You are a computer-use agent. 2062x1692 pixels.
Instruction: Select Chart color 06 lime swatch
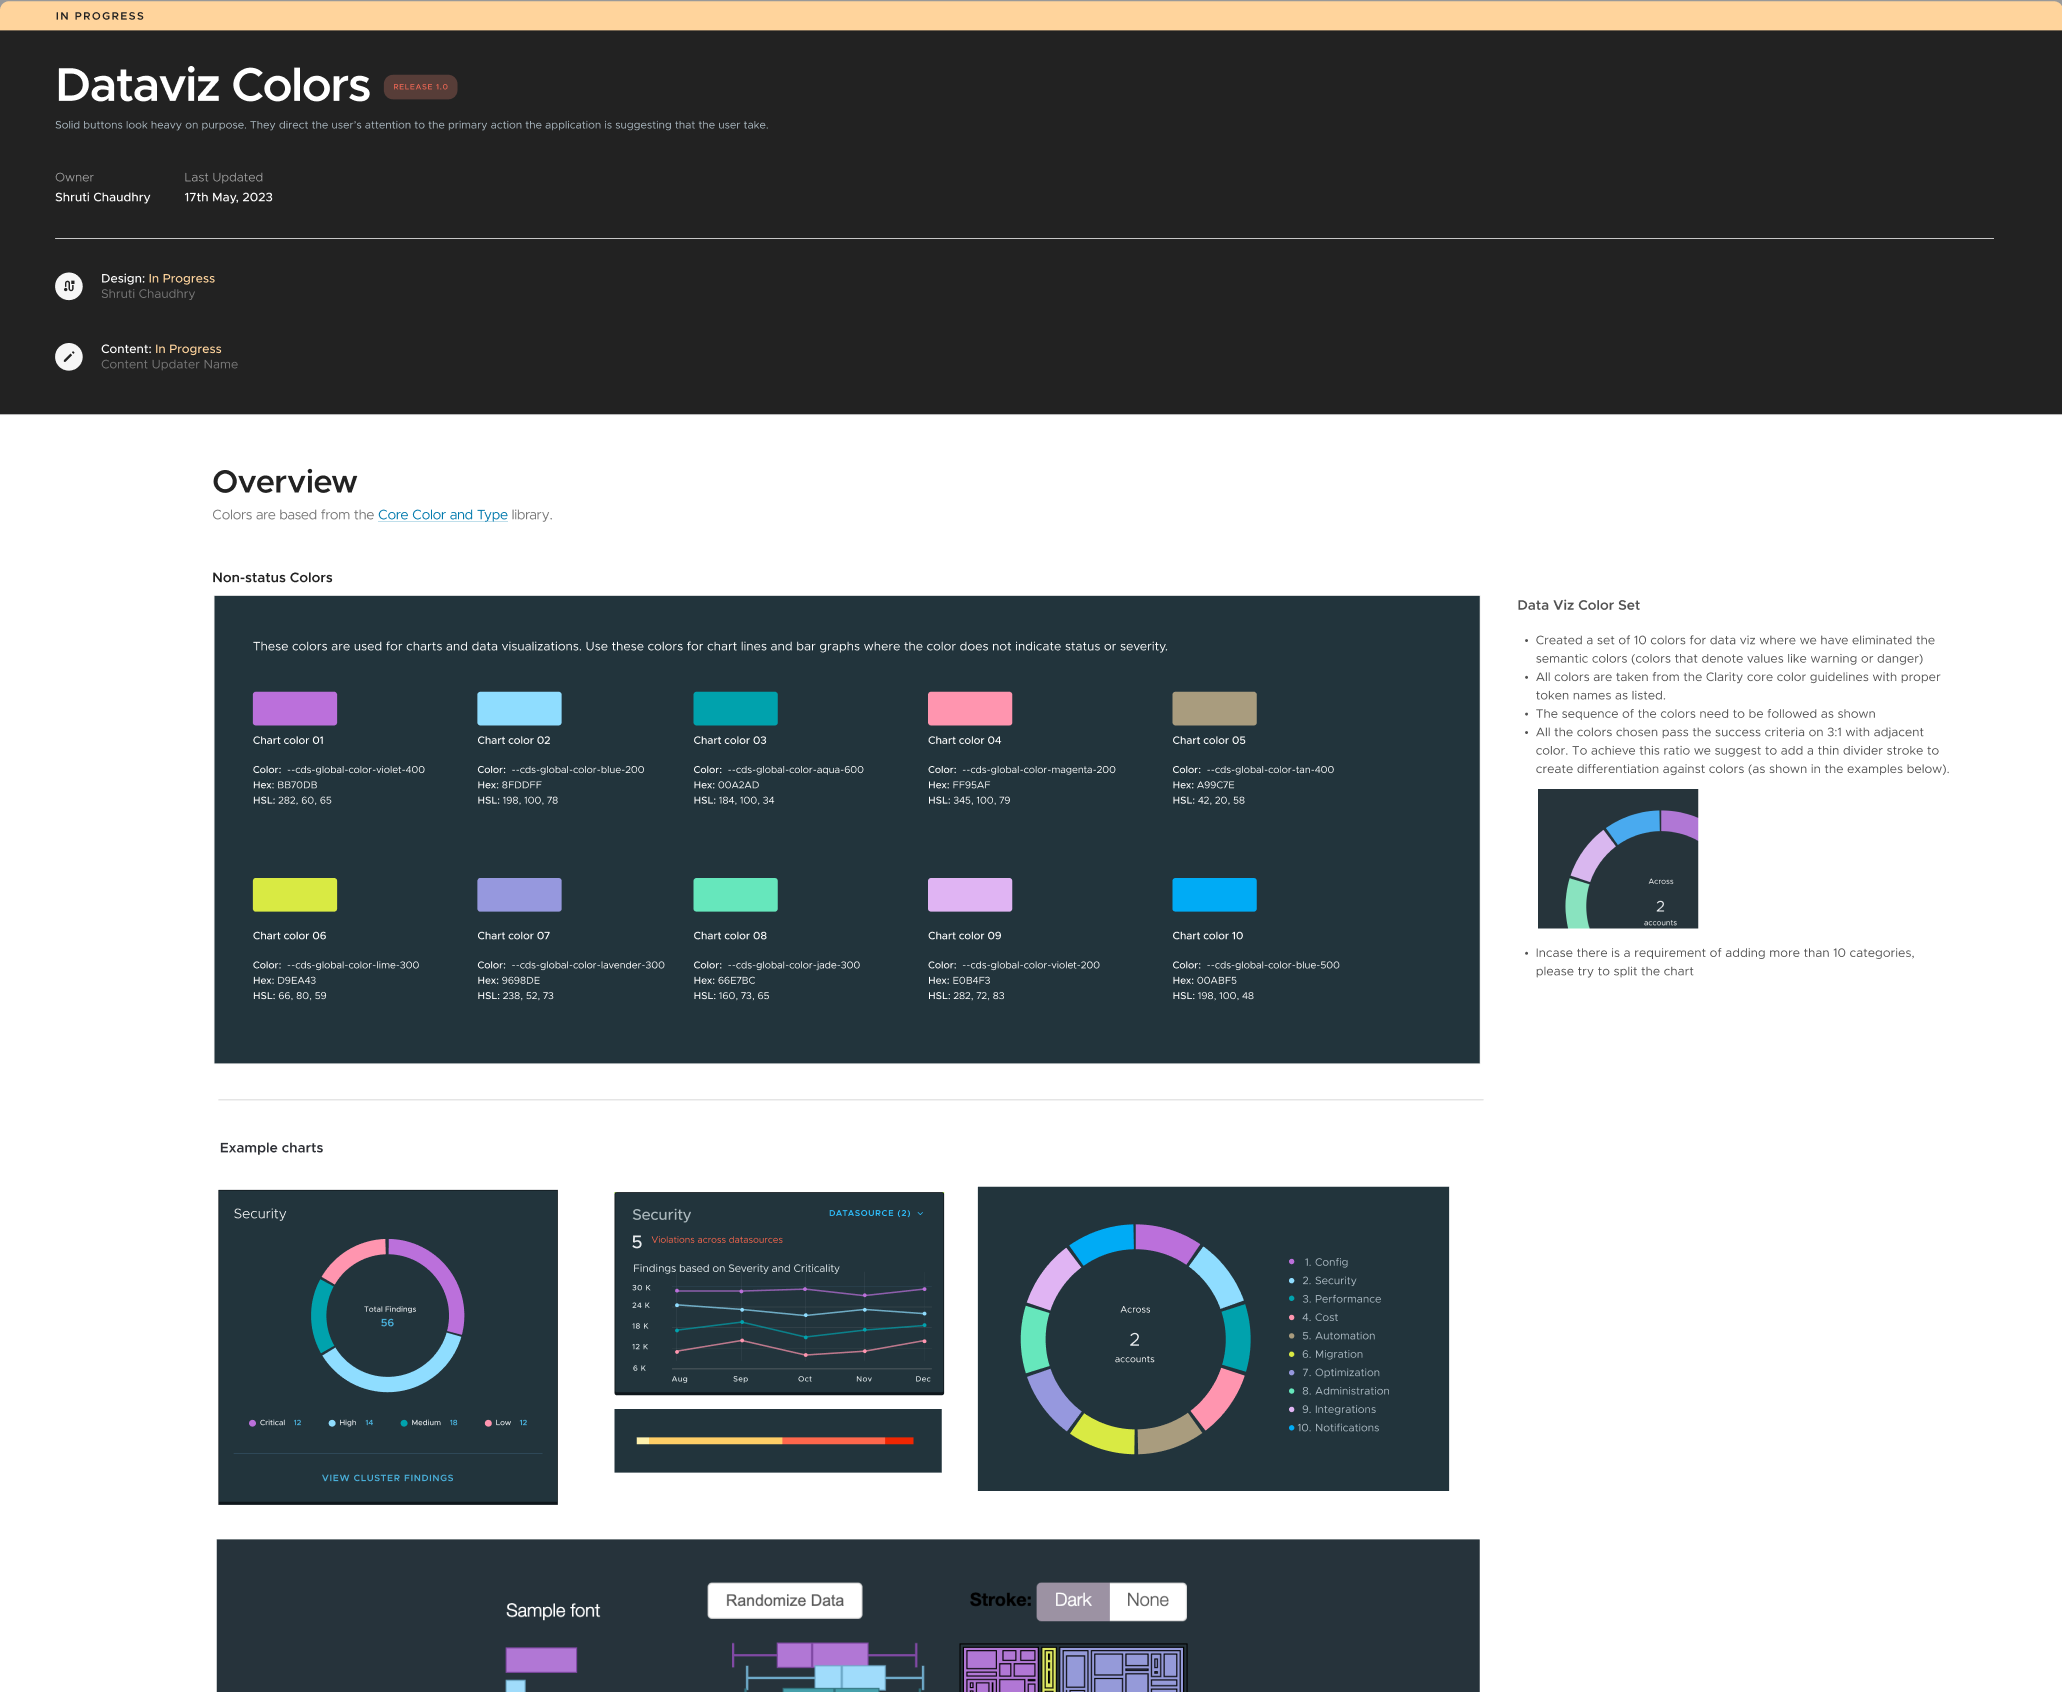pyautogui.click(x=295, y=894)
